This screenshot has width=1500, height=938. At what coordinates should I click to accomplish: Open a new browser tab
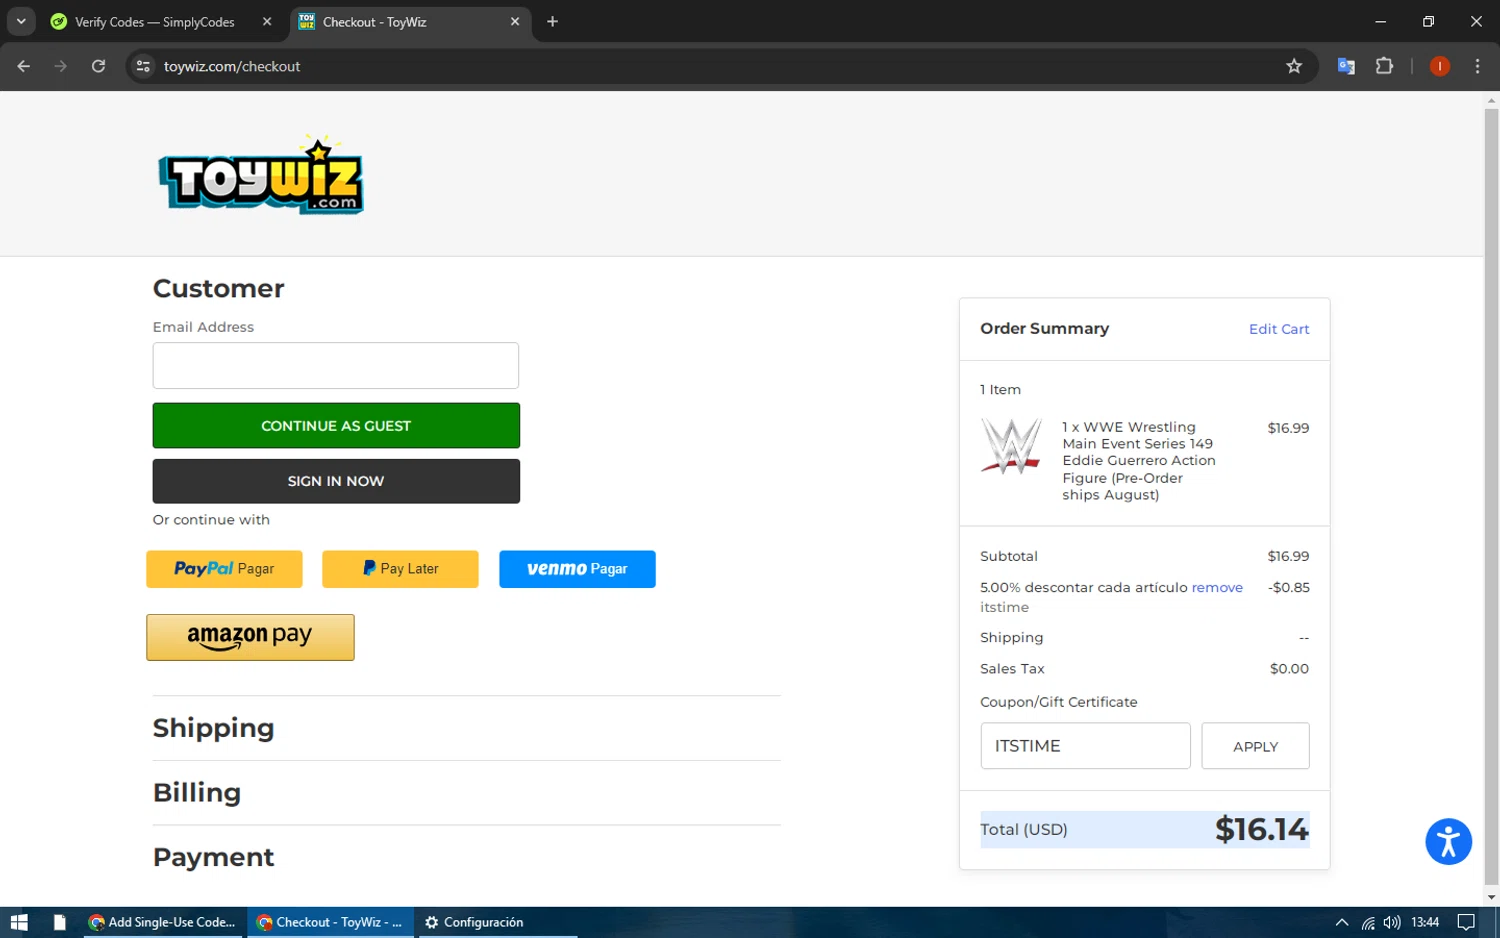pyautogui.click(x=552, y=21)
